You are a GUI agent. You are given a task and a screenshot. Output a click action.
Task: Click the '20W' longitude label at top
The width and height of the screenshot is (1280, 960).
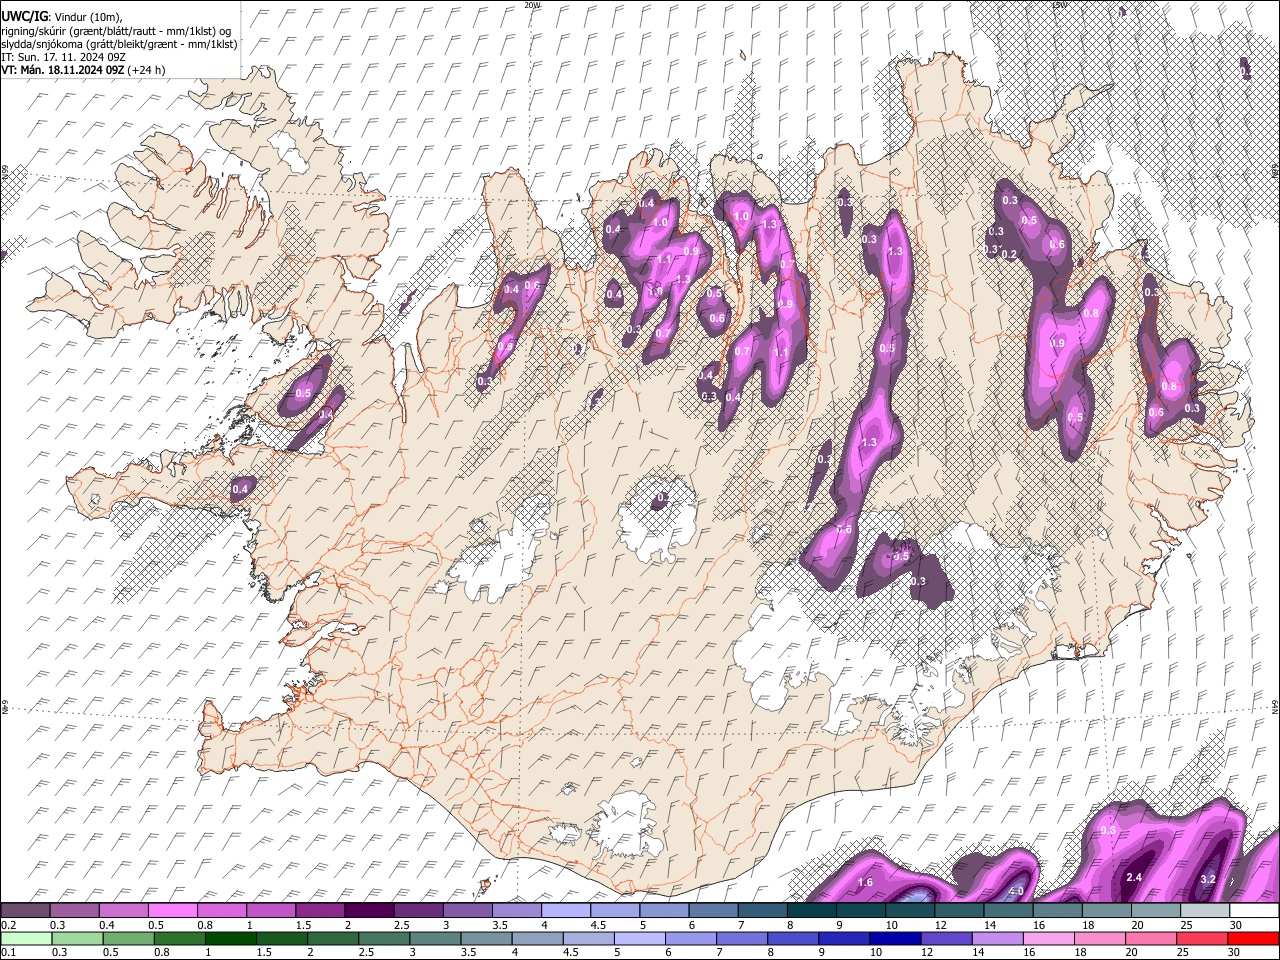click(x=532, y=5)
